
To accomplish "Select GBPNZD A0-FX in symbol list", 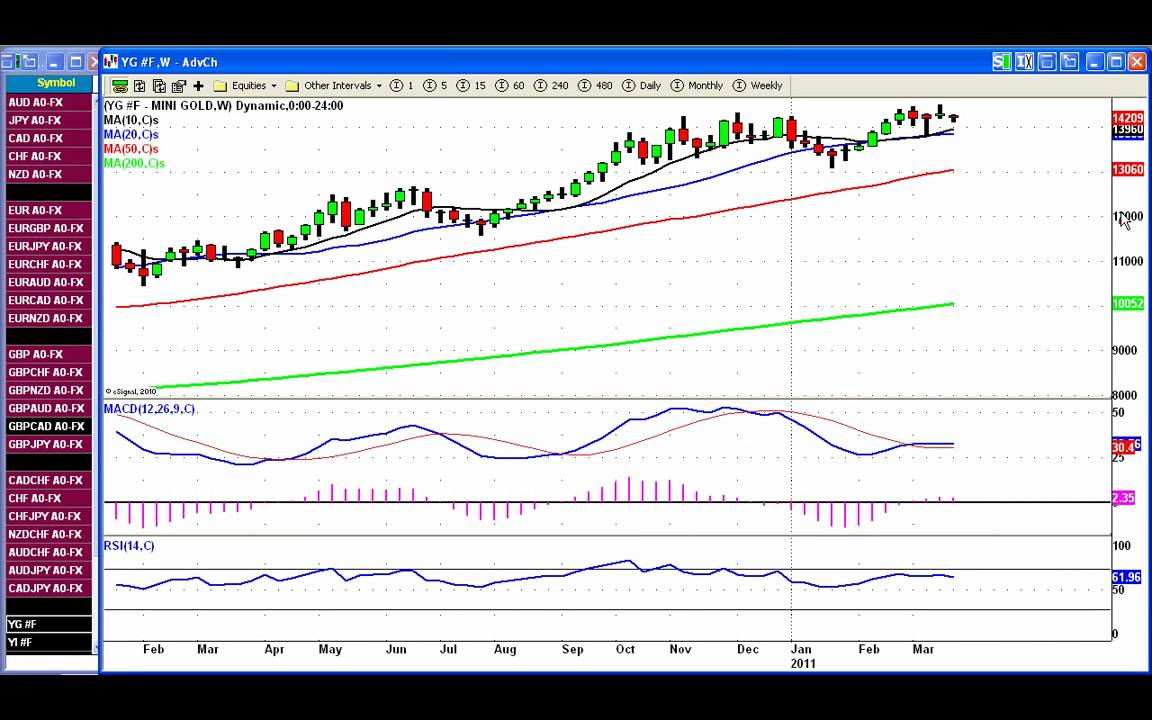I will point(49,390).
